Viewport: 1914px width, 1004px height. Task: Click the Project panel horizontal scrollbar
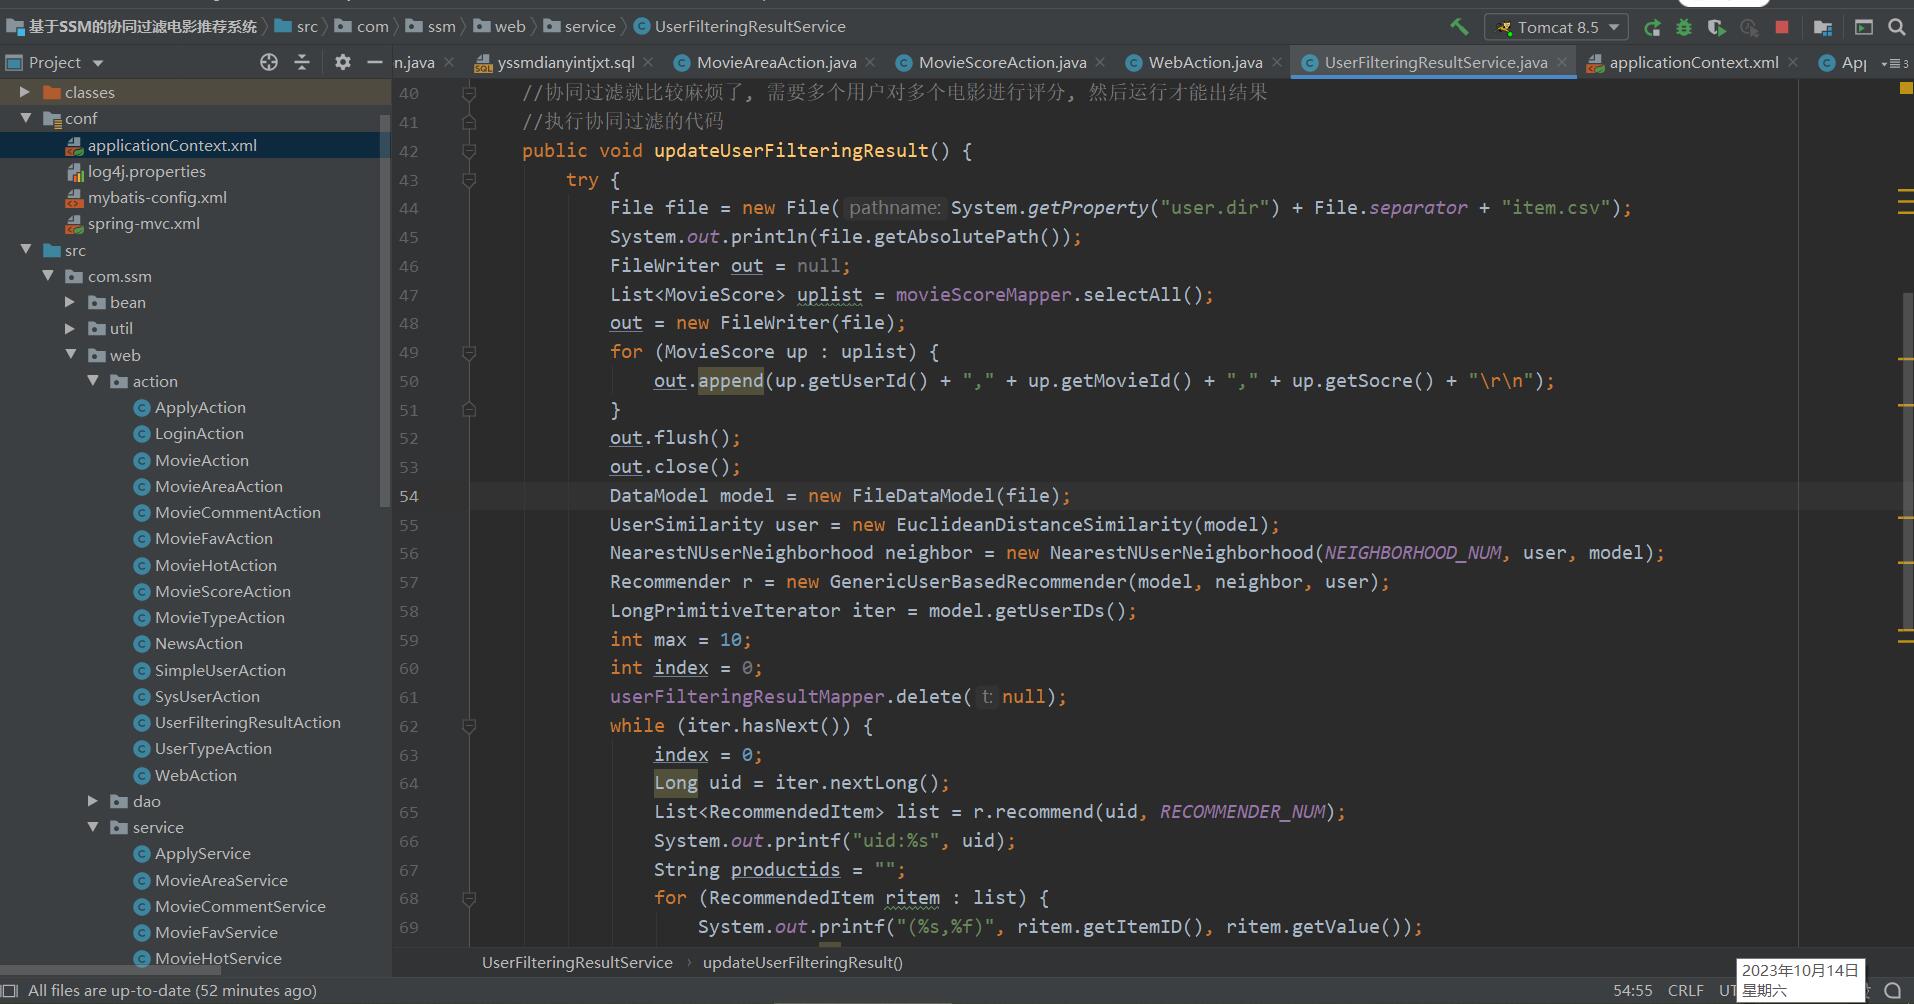click(110, 970)
